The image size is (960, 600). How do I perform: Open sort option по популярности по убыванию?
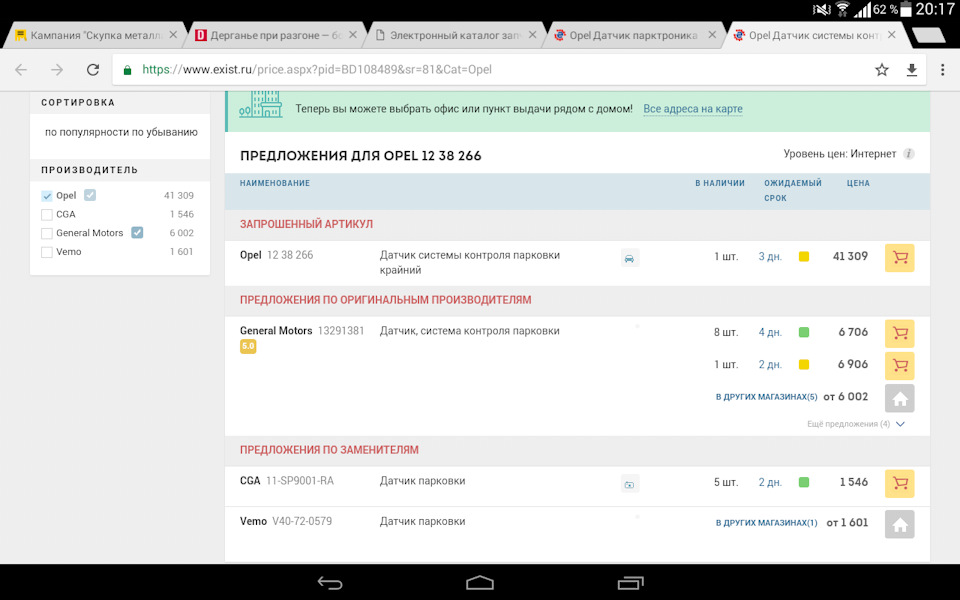pos(121,132)
